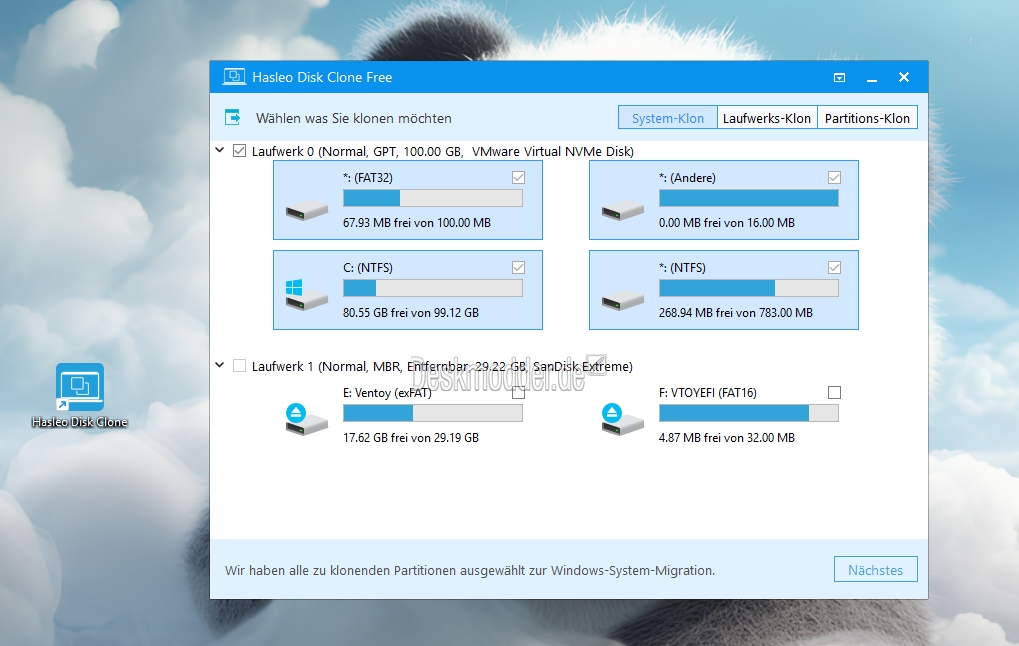
Task: Collapse the Laufwerk 1 disk group
Action: (x=220, y=365)
